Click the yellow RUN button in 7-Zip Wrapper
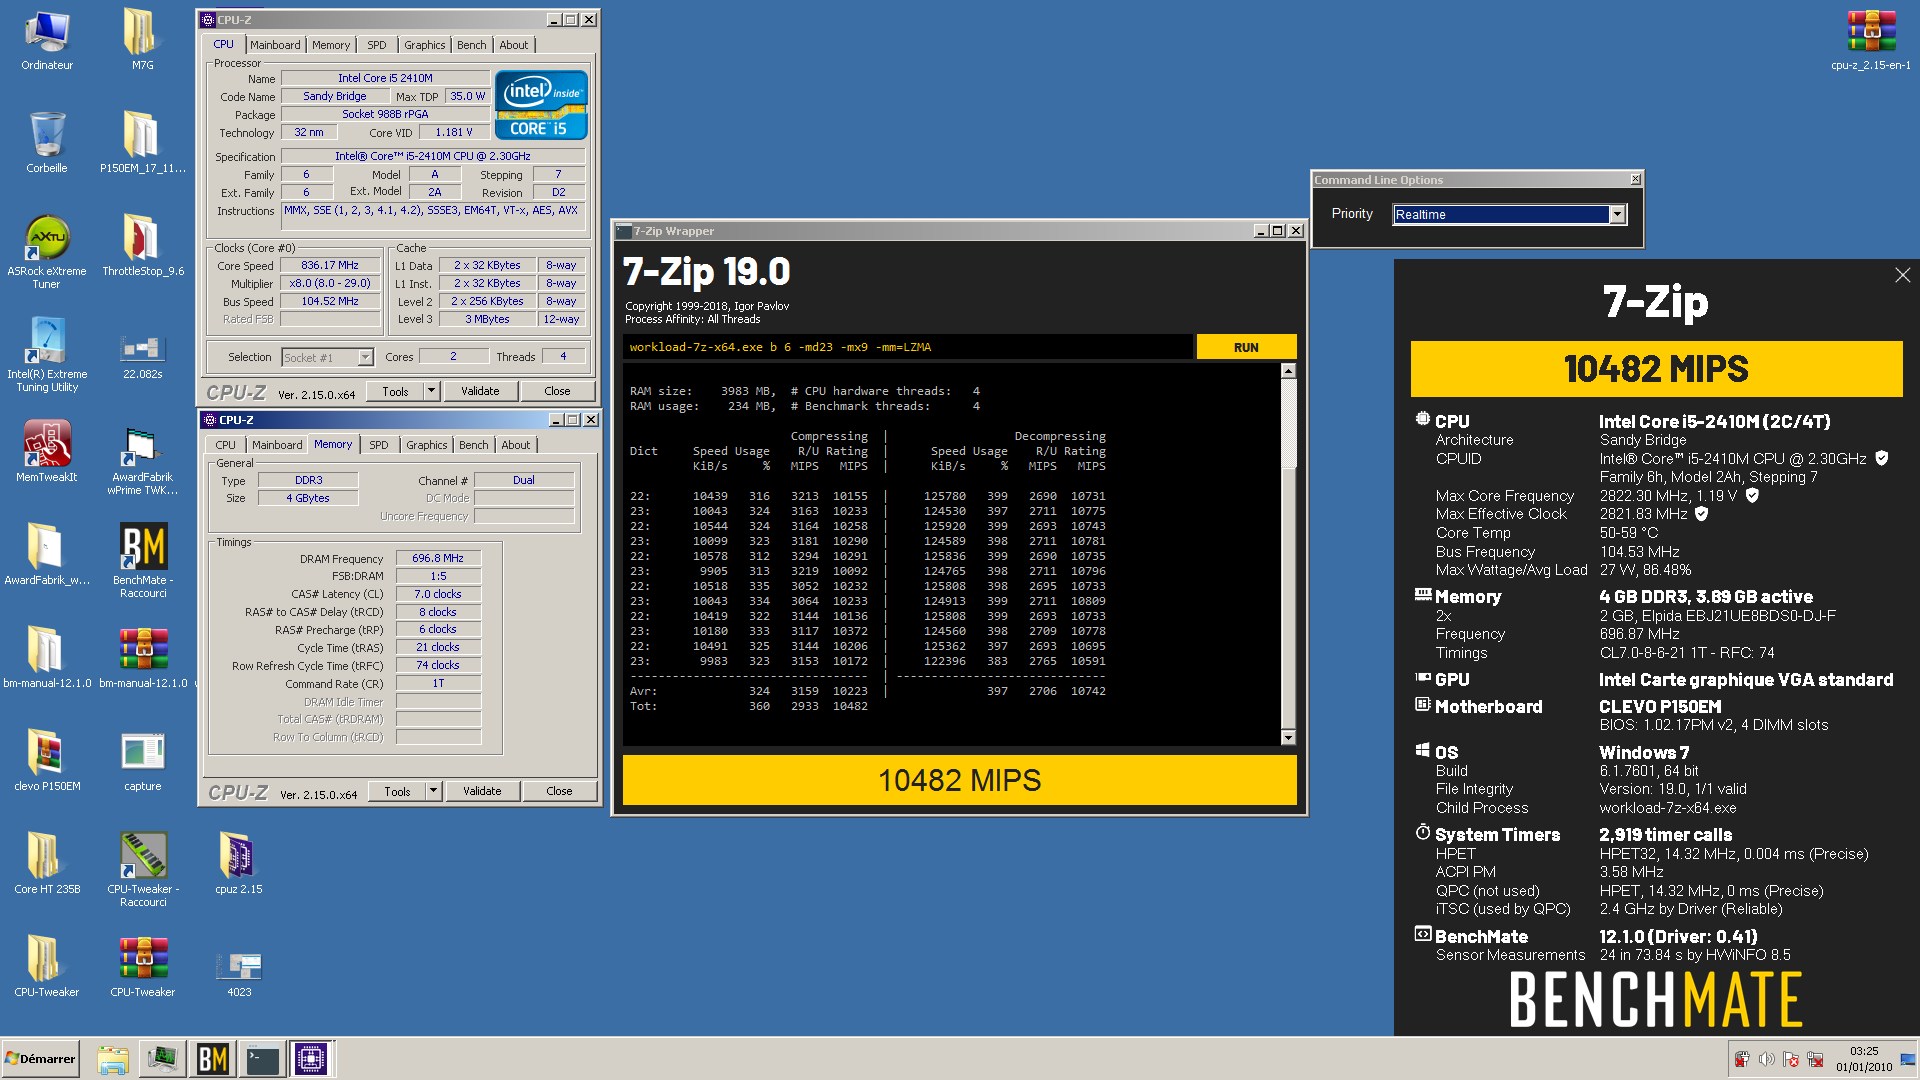 (1246, 347)
